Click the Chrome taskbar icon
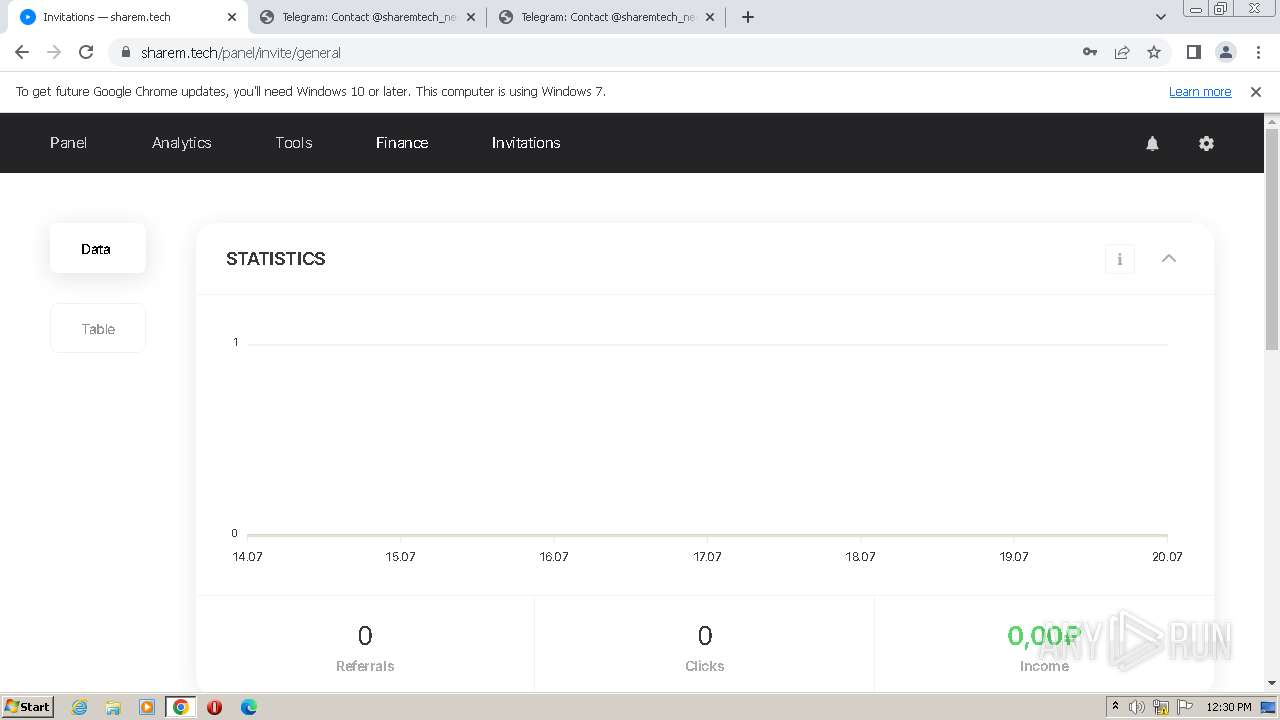The image size is (1280, 720). pos(181,707)
